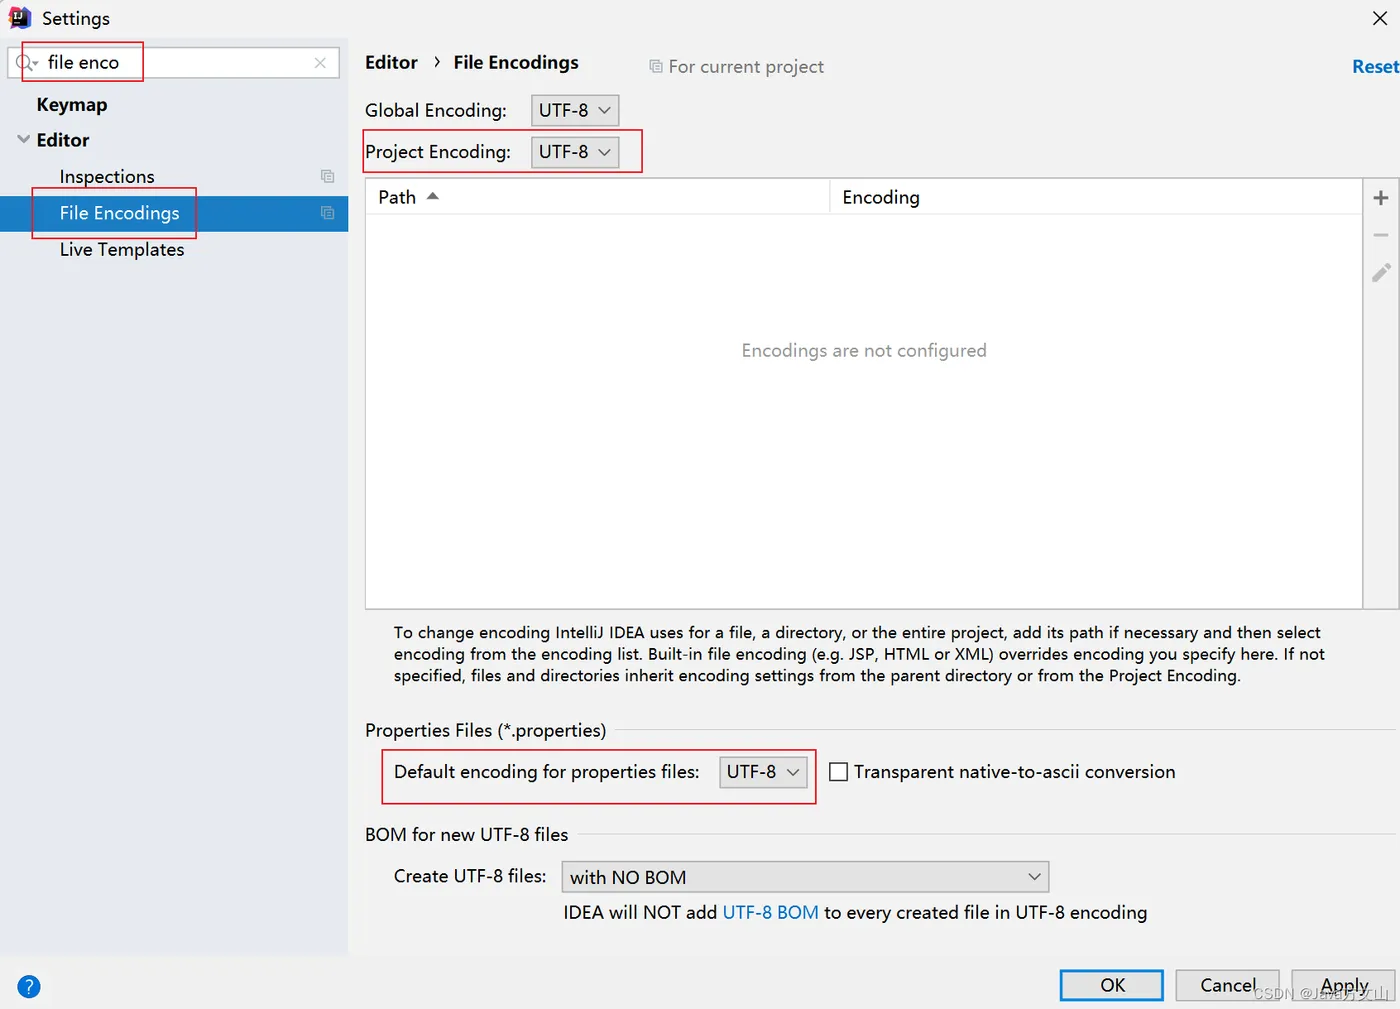
Task: Open Default encoding for properties files dropdown
Action: pos(763,772)
